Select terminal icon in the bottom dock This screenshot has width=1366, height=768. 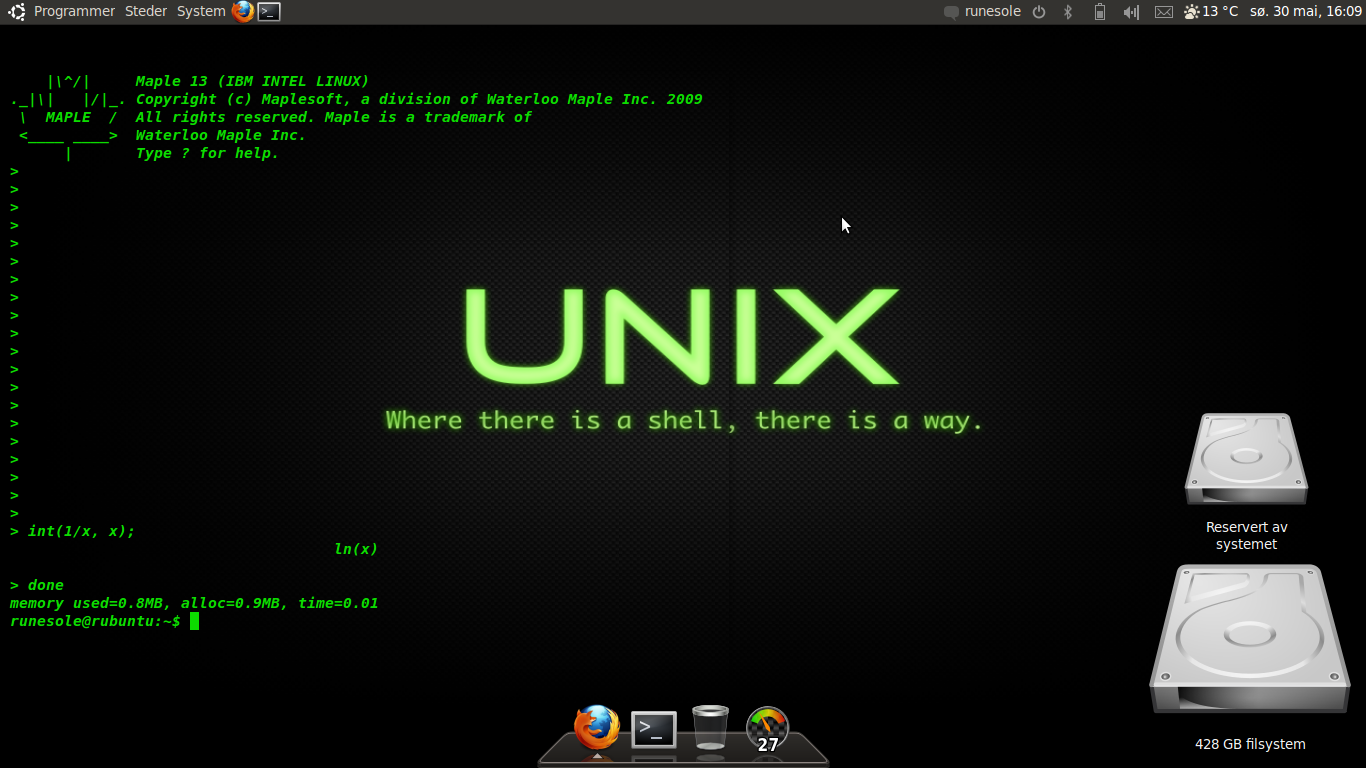coord(654,729)
